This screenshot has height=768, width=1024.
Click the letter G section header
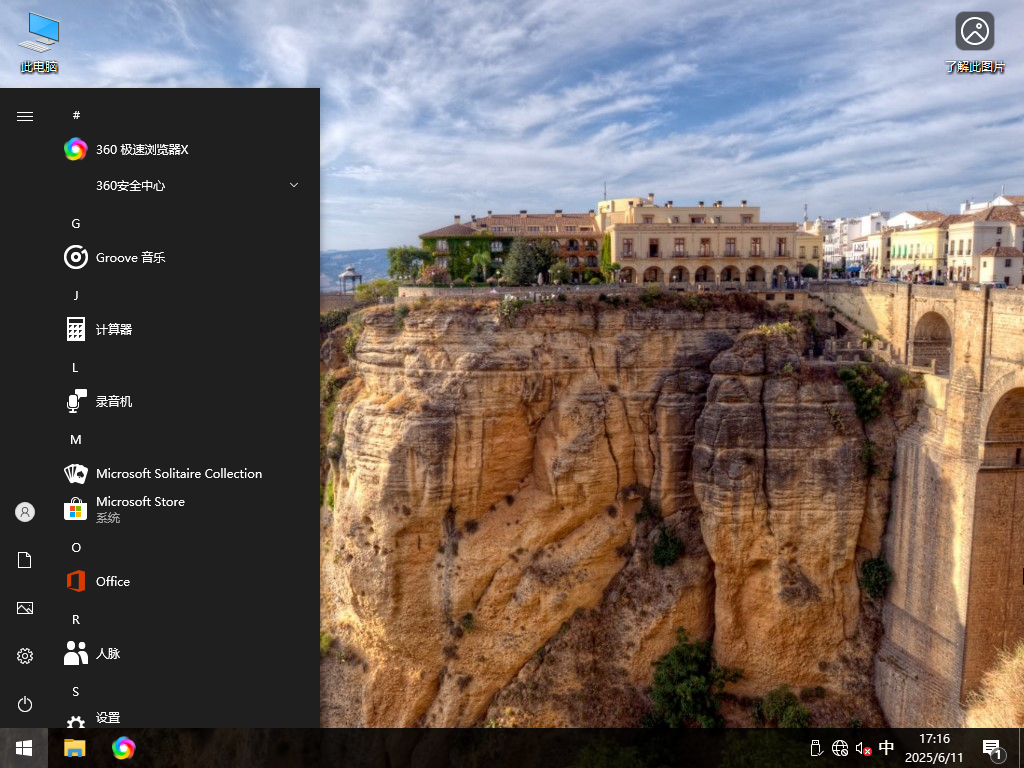pos(75,223)
